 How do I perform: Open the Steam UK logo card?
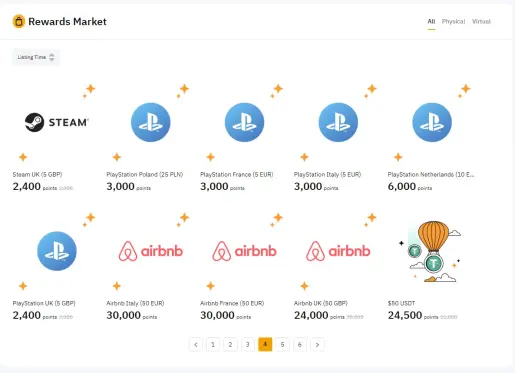tap(57, 122)
